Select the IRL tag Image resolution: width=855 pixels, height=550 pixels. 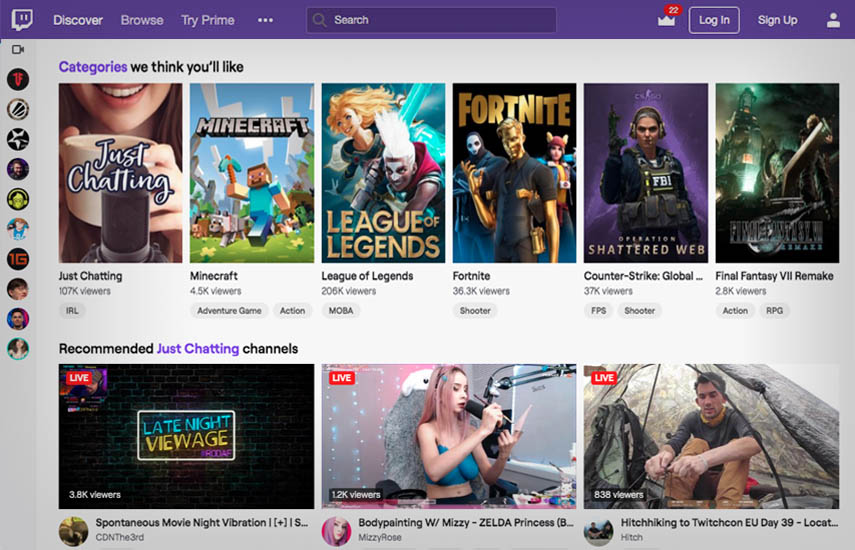[72, 311]
